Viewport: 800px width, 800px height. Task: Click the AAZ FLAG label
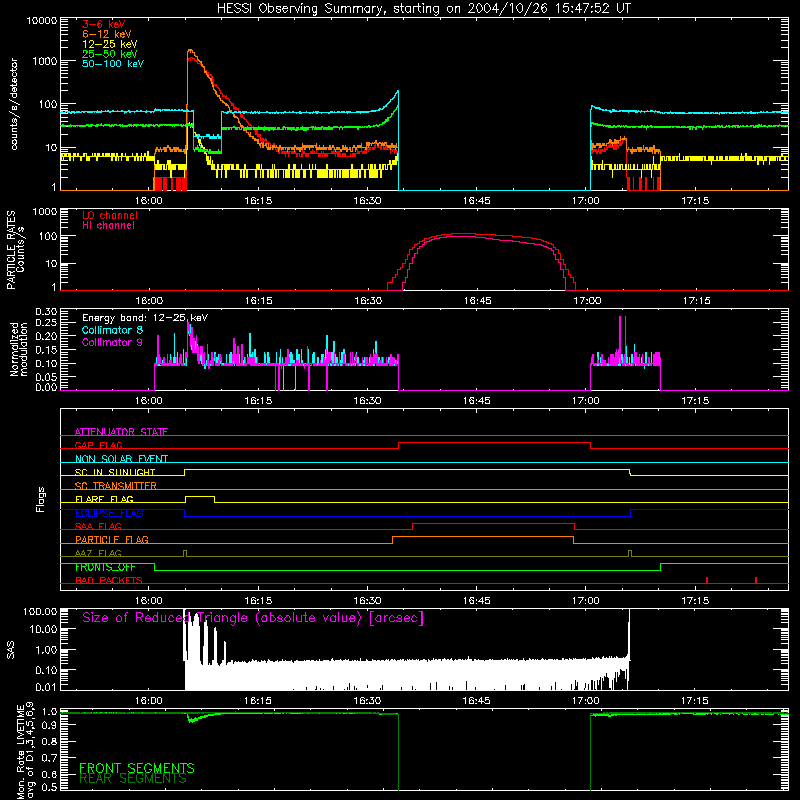(98, 553)
